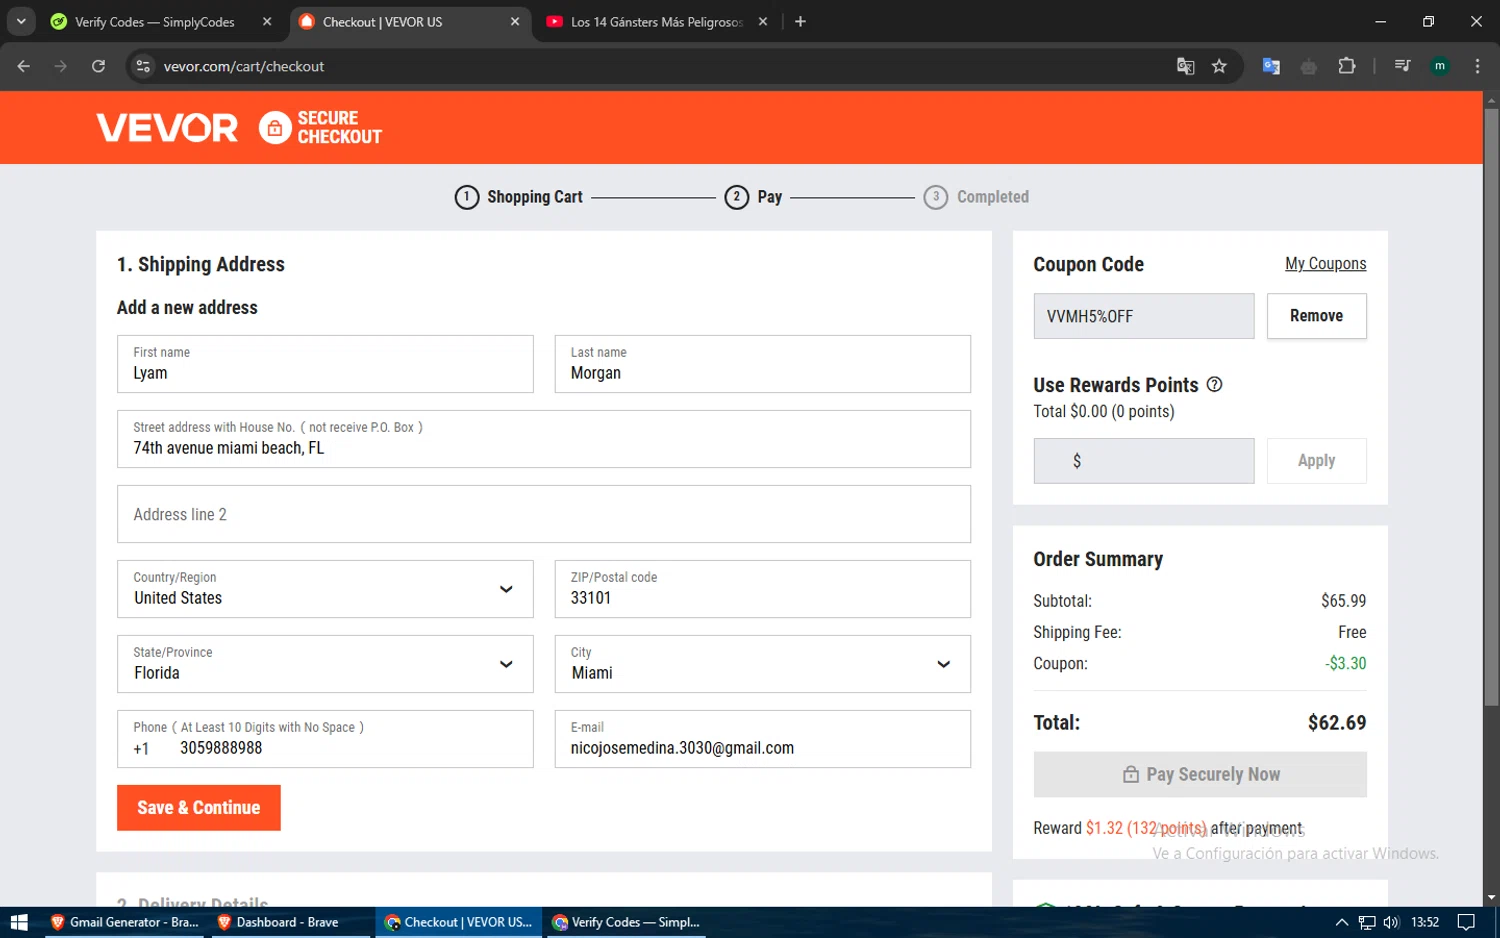Click the volume speaker tray icon
This screenshot has width=1500, height=938.
1391,922
